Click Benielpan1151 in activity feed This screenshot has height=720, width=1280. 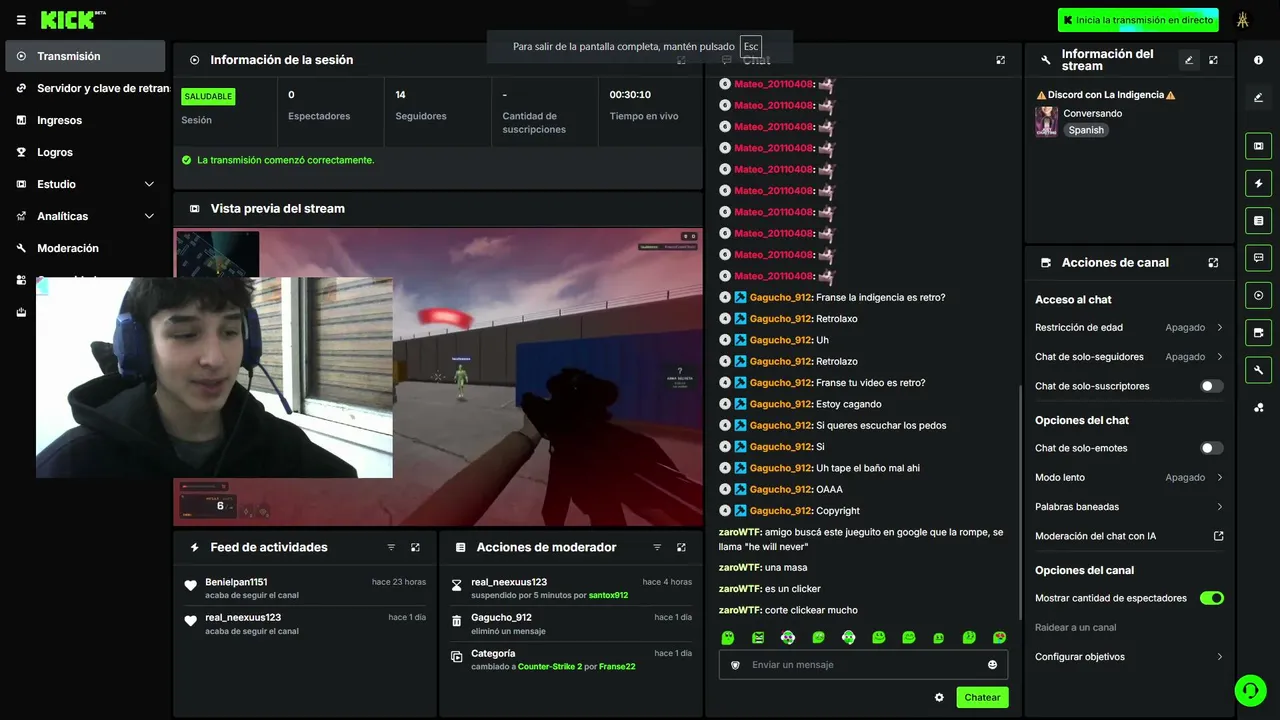(x=236, y=582)
